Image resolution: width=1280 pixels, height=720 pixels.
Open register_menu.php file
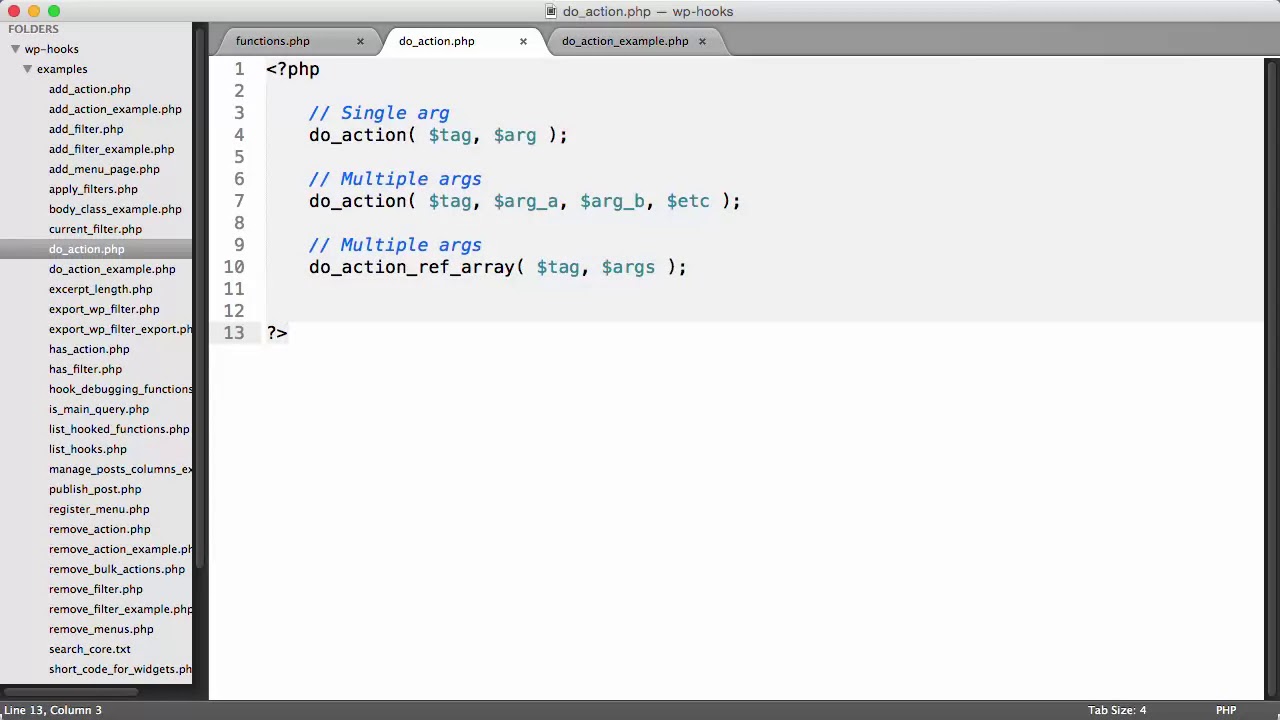[x=99, y=509]
